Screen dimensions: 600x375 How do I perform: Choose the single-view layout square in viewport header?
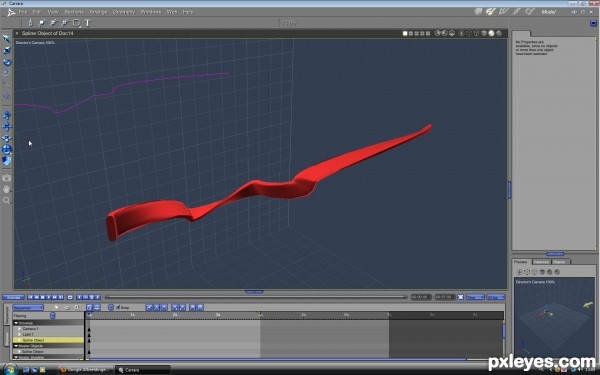405,34
